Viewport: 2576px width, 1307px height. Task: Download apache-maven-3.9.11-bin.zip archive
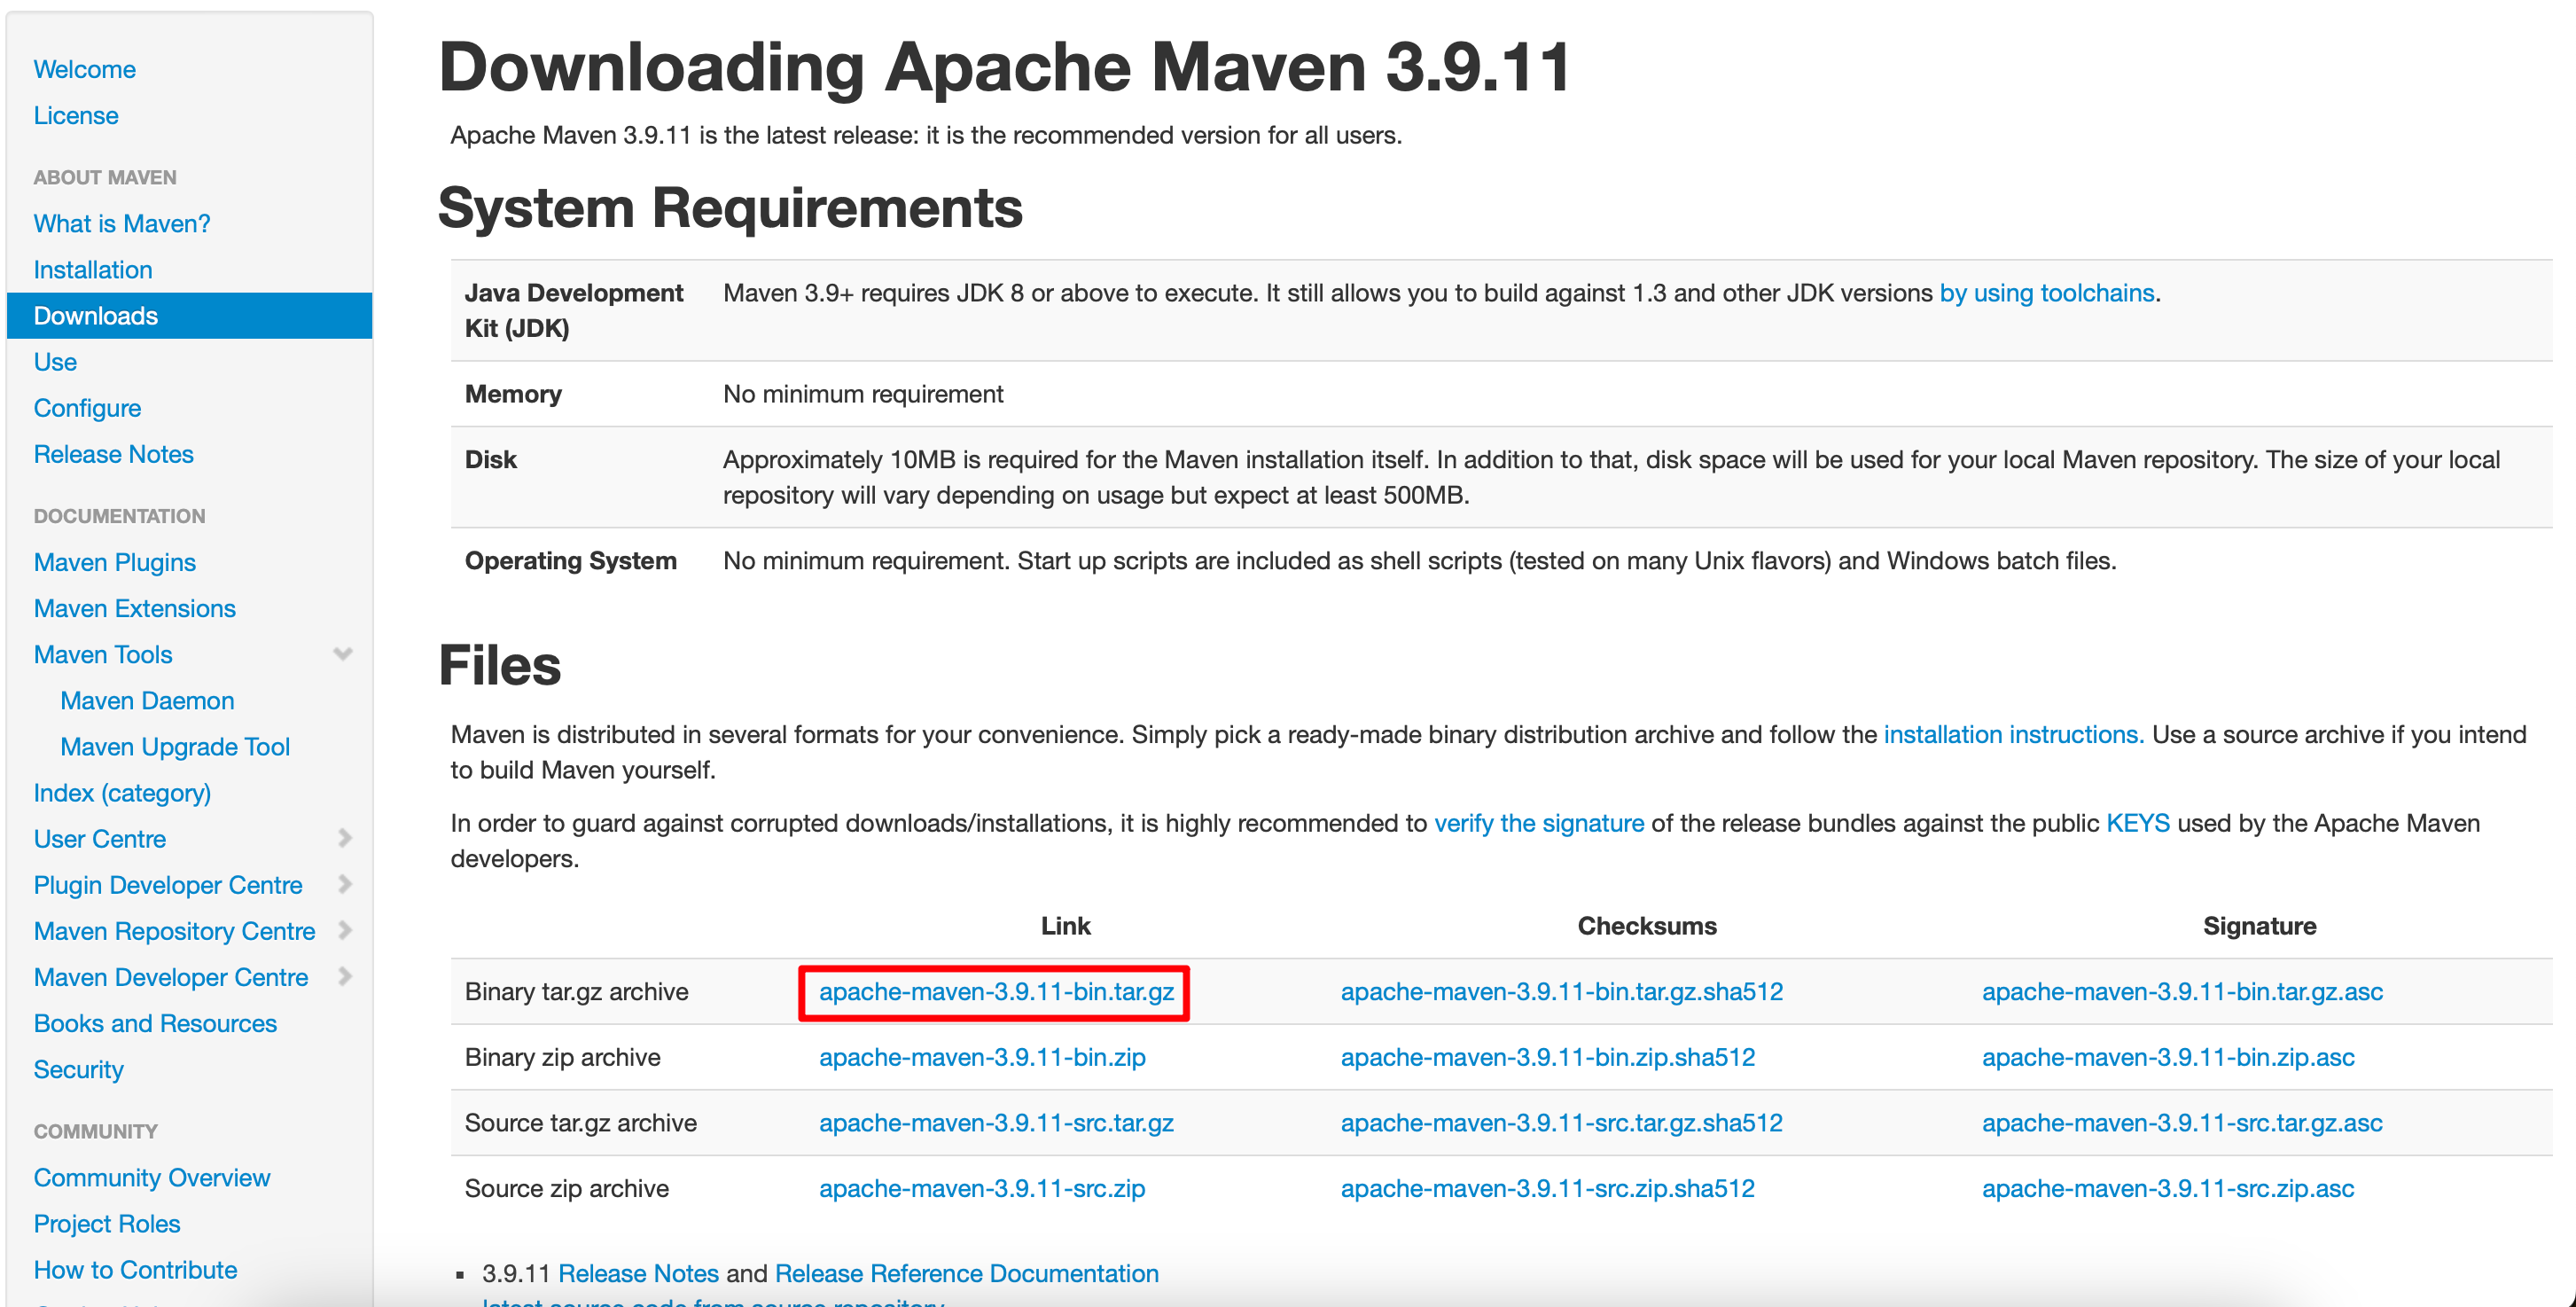(982, 1057)
